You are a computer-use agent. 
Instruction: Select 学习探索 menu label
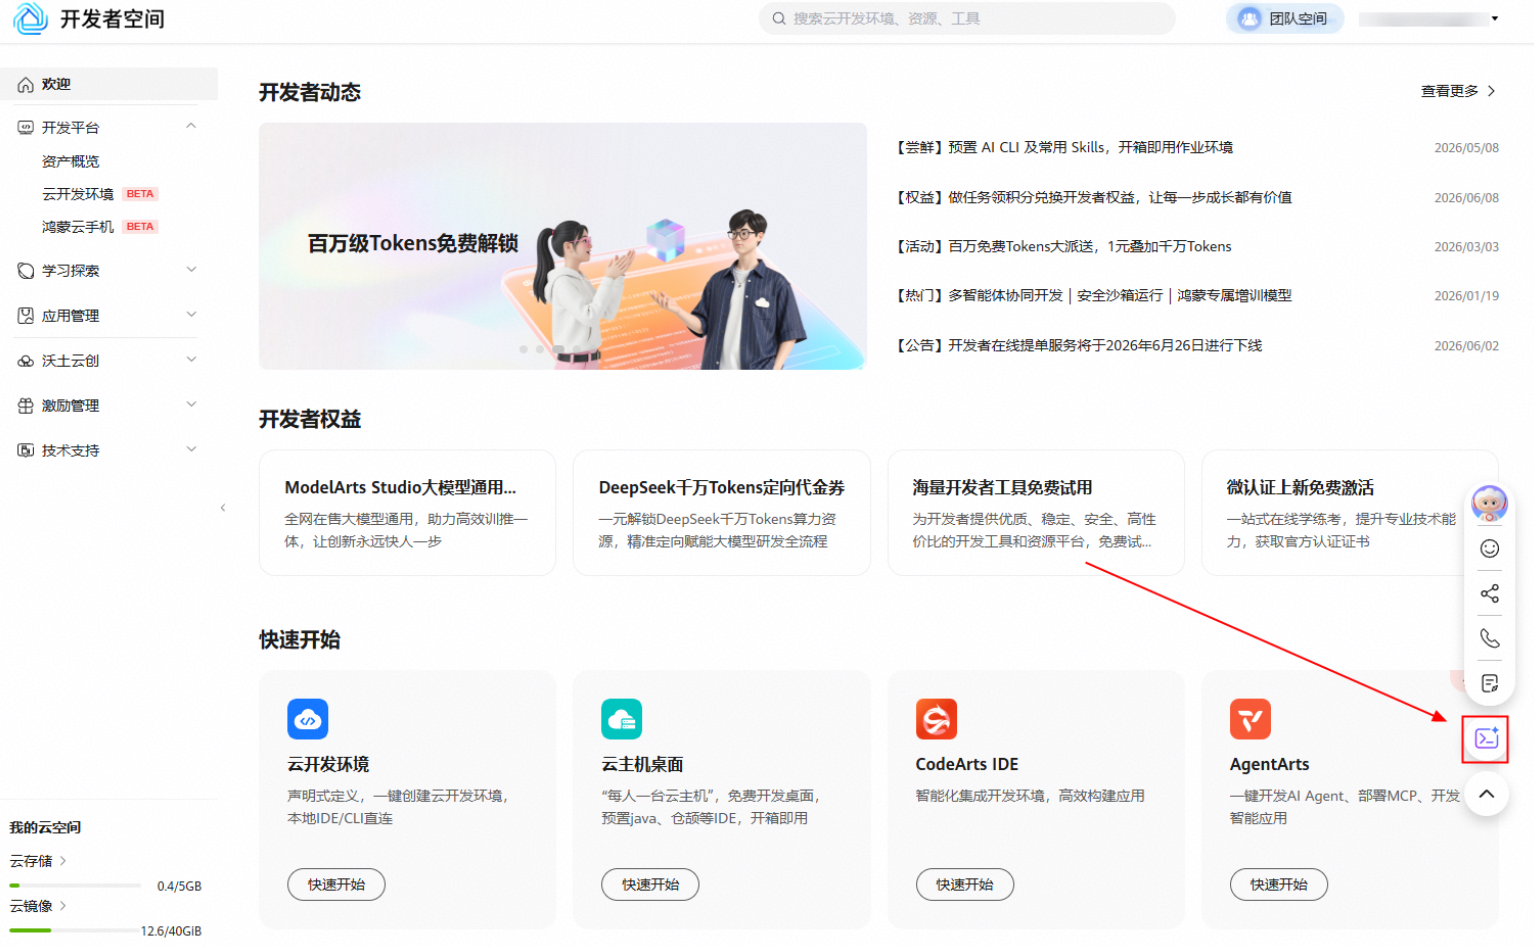pos(71,271)
